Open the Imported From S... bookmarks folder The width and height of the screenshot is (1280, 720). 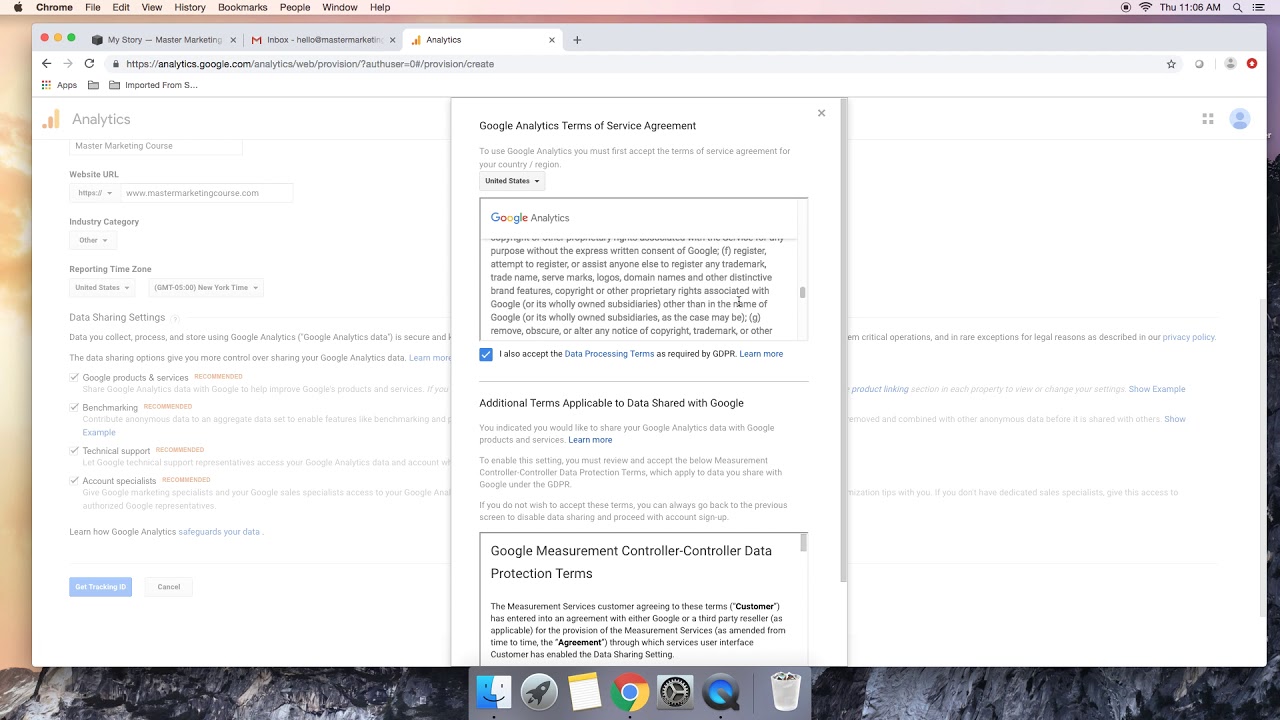(x=153, y=85)
